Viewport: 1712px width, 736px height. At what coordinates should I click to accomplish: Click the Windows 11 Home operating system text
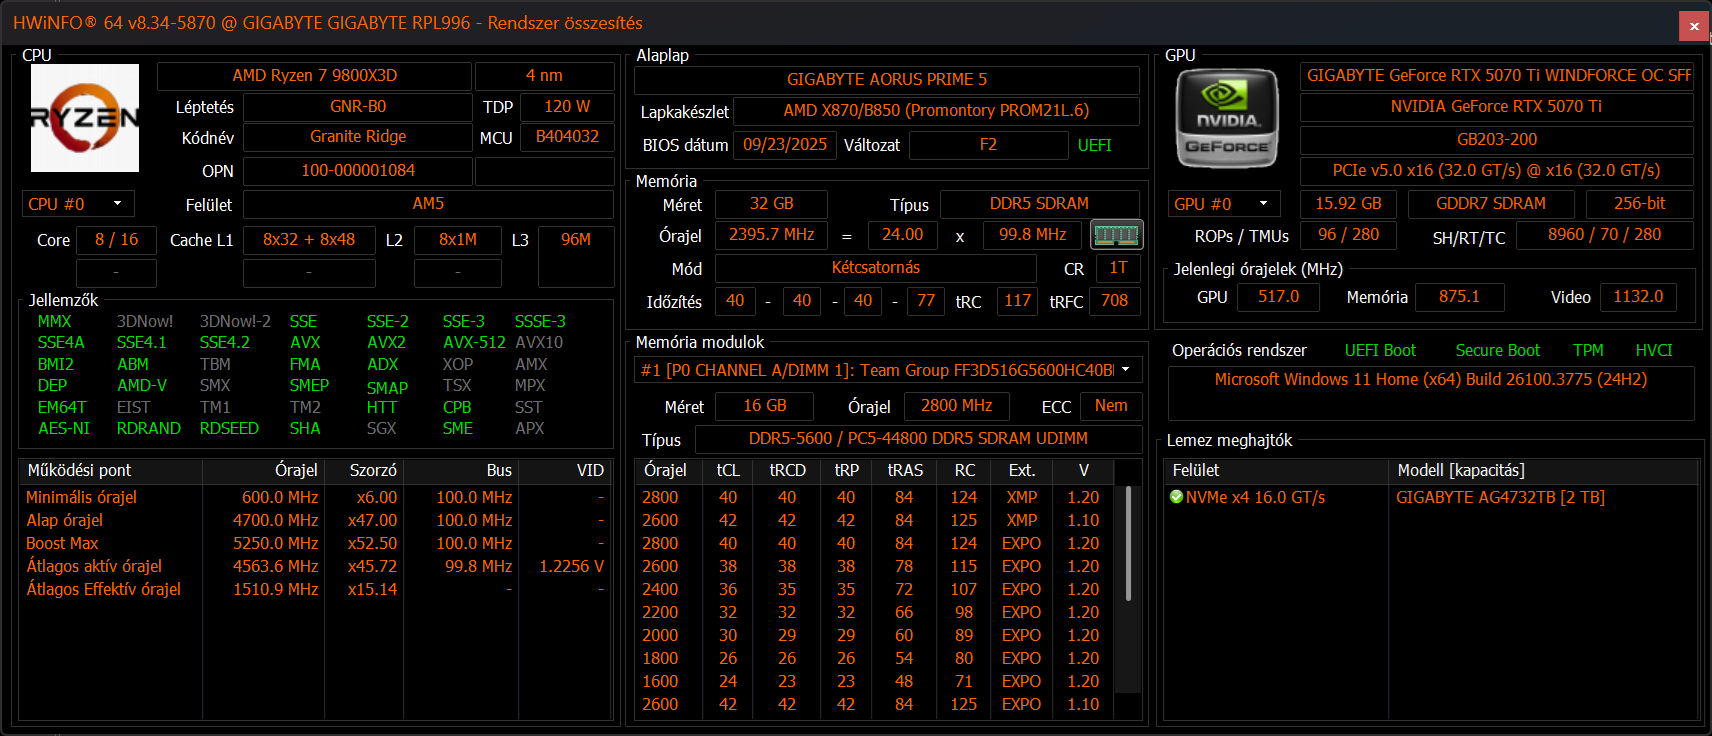click(1430, 380)
